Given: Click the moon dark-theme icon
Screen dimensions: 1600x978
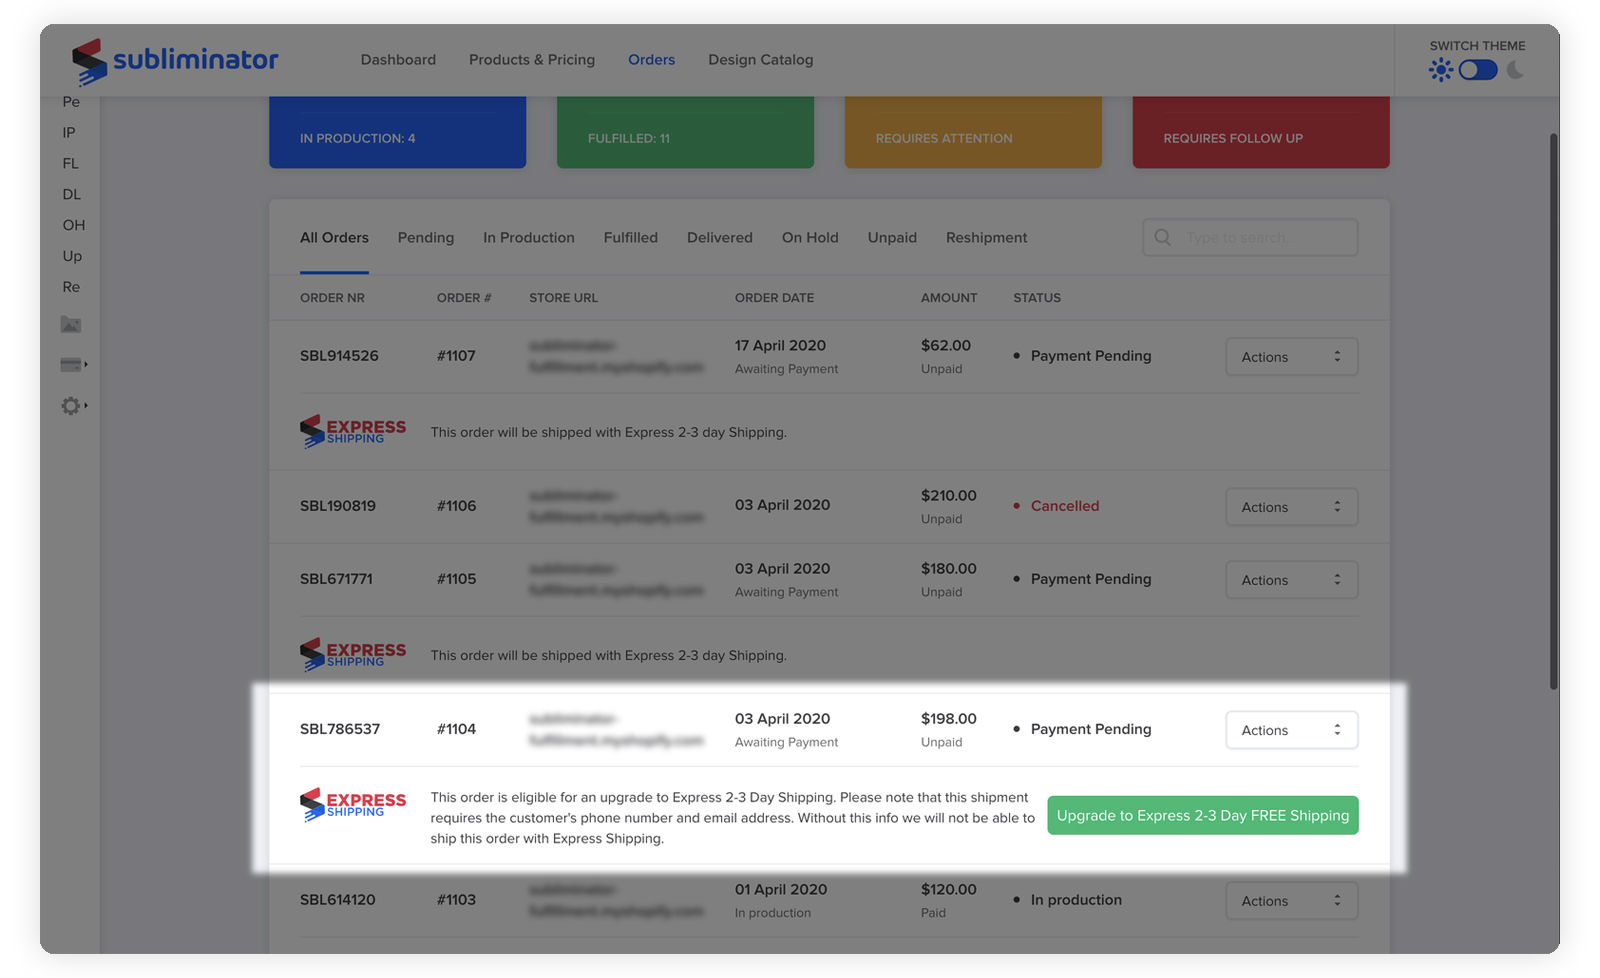Looking at the screenshot, I should click(x=1516, y=70).
